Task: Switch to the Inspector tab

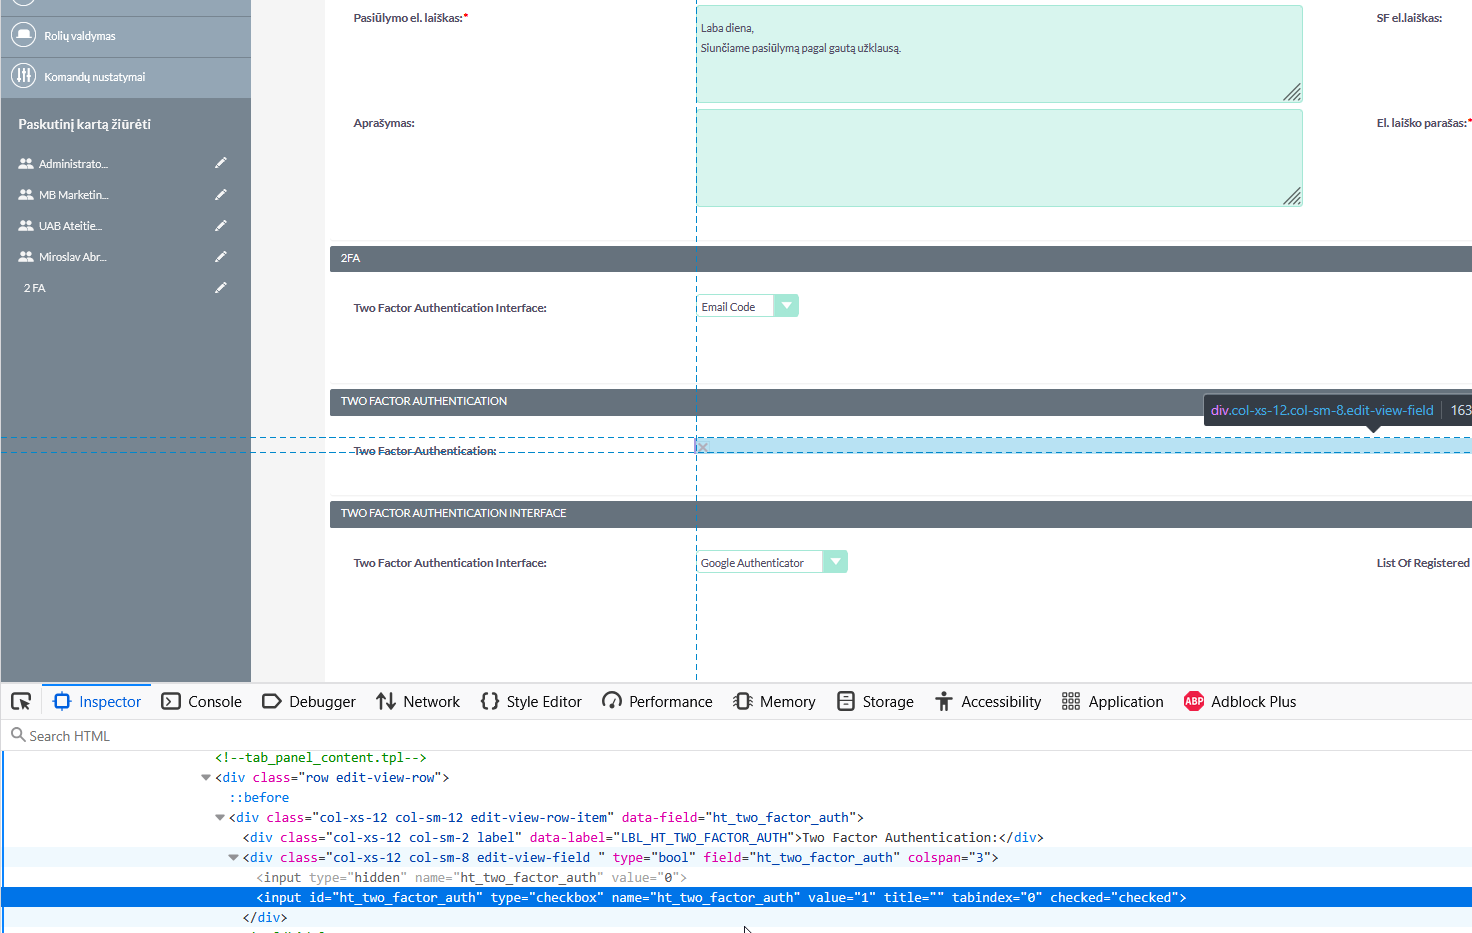Action: [x=97, y=701]
